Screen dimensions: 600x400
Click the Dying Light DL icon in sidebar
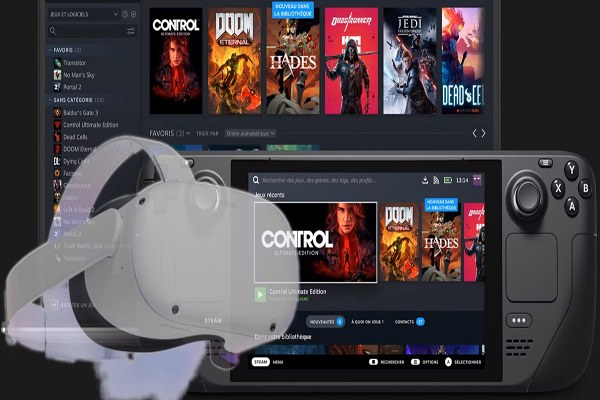coord(57,162)
